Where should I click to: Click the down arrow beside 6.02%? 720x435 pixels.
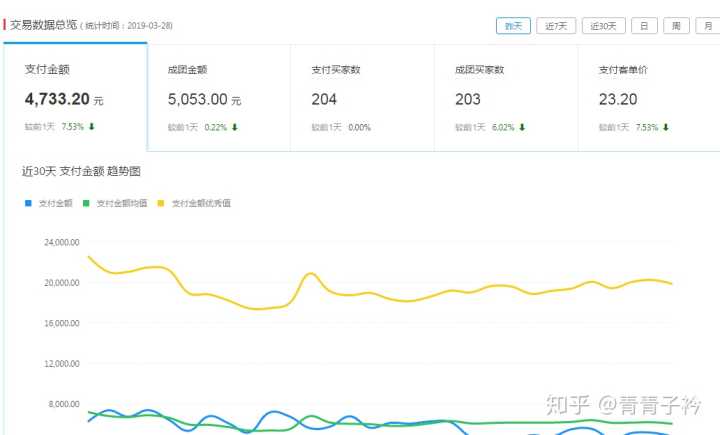(522, 127)
